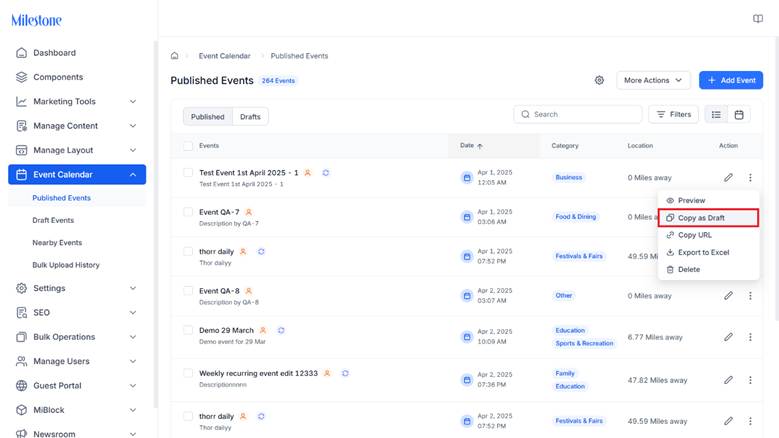This screenshot has height=438, width=779.
Task: Open table settings gear icon
Action: coord(599,80)
